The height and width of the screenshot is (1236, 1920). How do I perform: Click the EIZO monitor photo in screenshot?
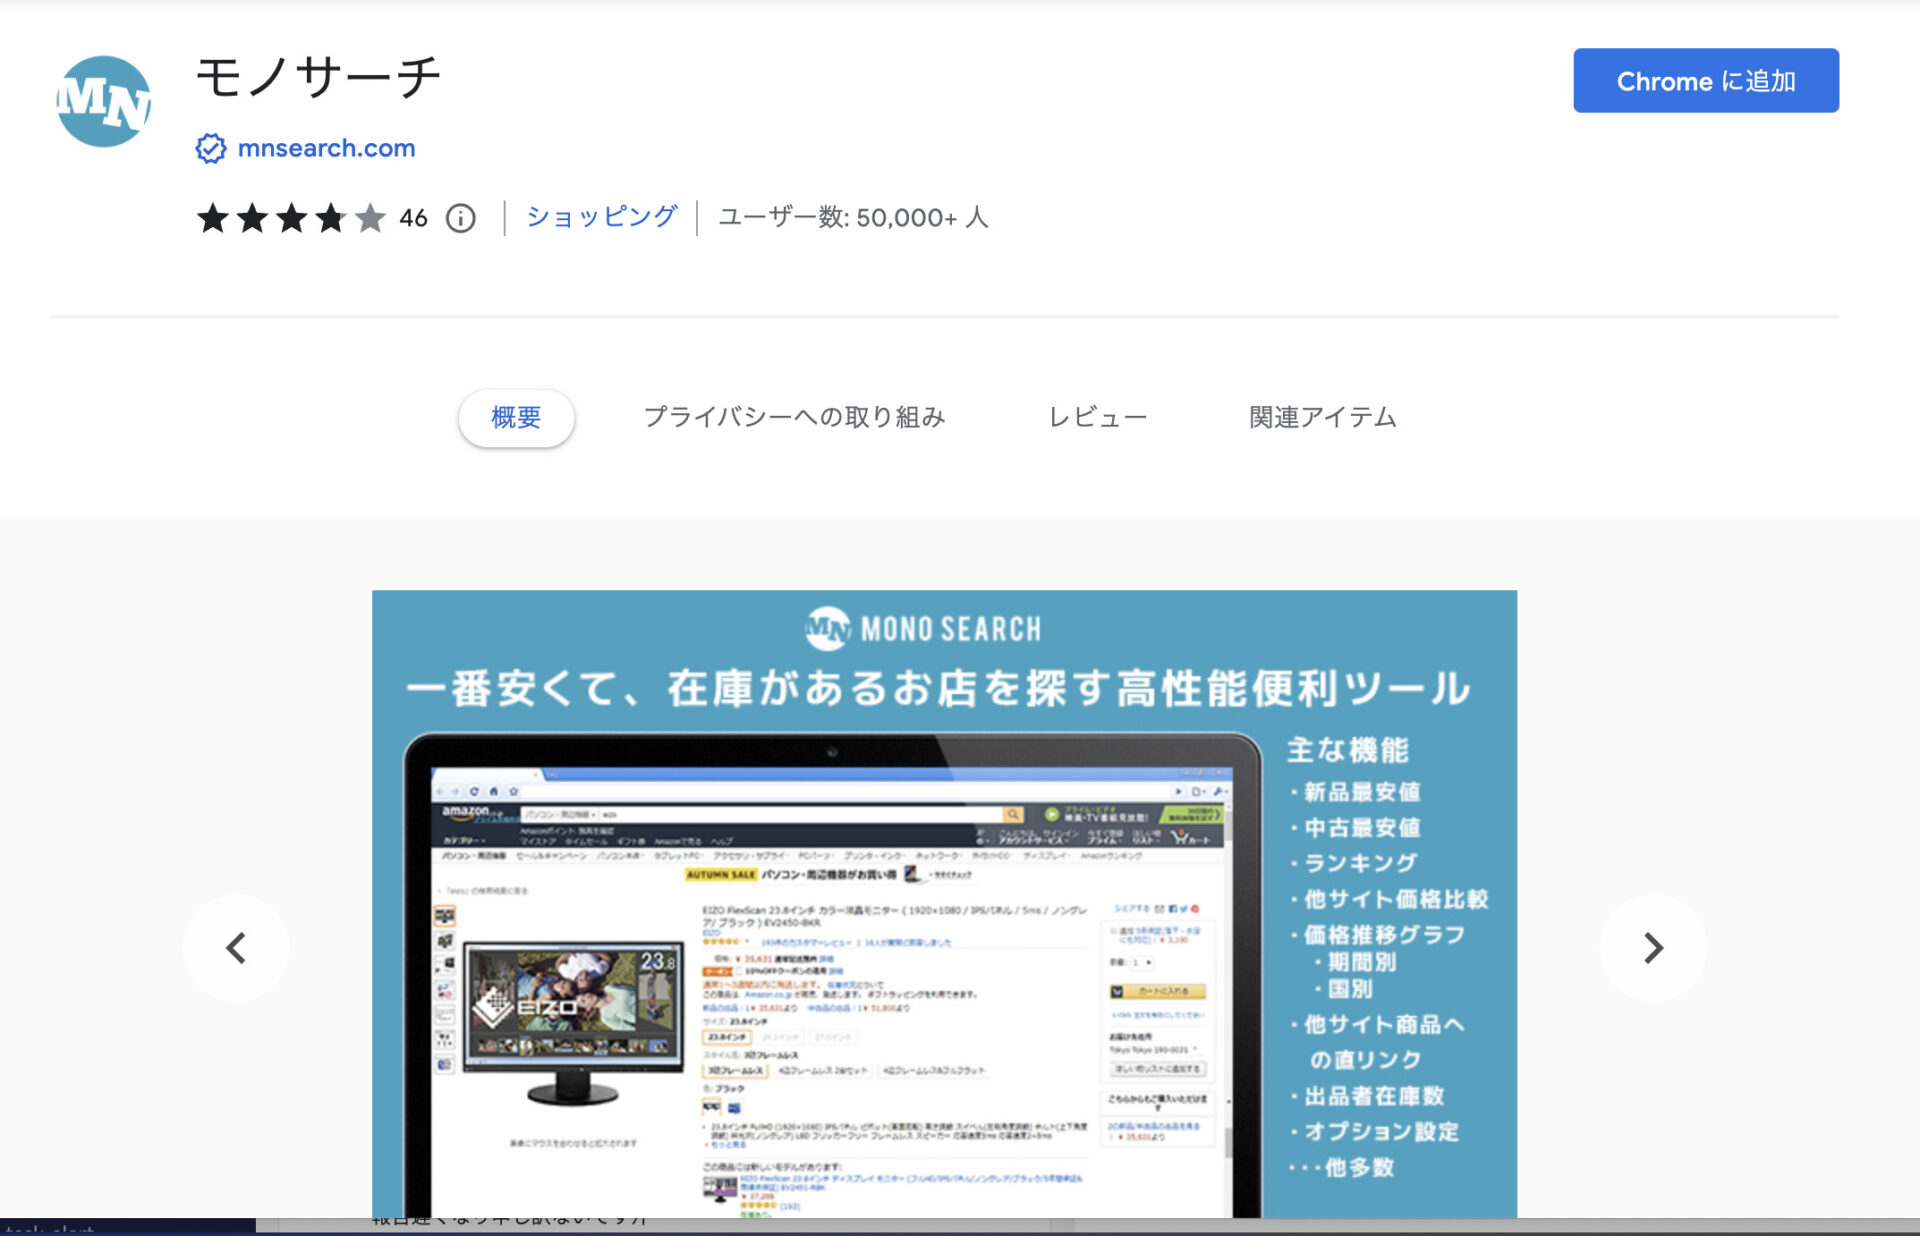tap(572, 1008)
